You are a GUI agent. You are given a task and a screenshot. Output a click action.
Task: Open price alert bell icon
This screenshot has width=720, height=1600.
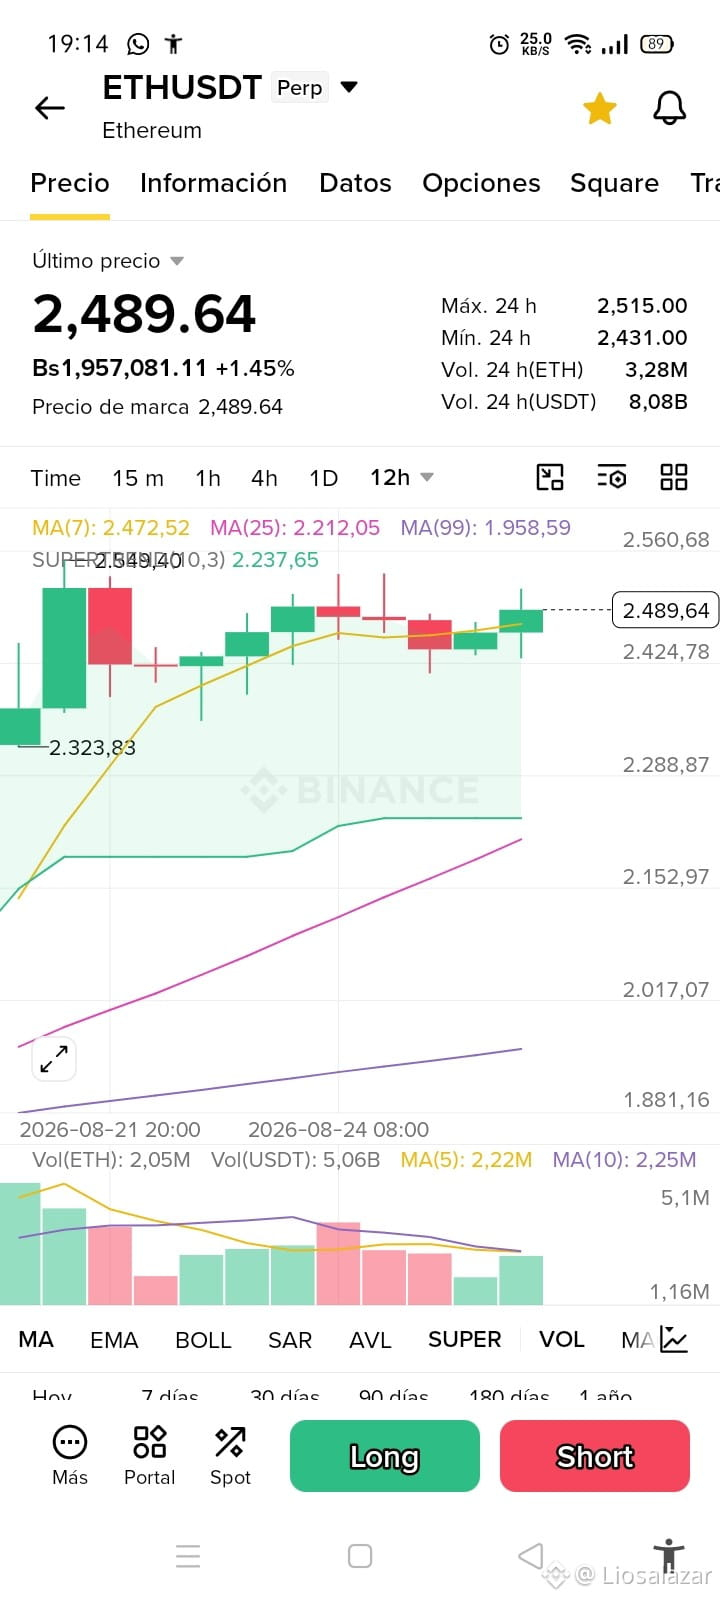coord(669,108)
